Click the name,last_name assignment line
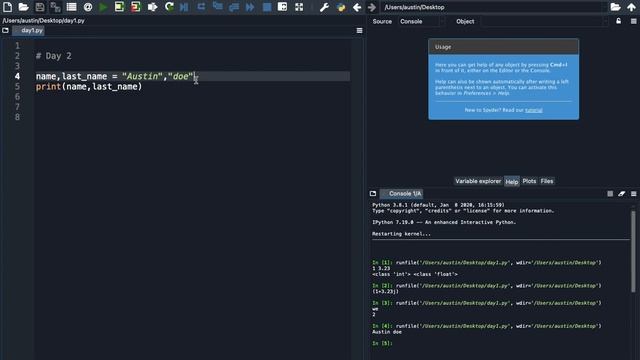The width and height of the screenshot is (640, 360). tap(114, 76)
